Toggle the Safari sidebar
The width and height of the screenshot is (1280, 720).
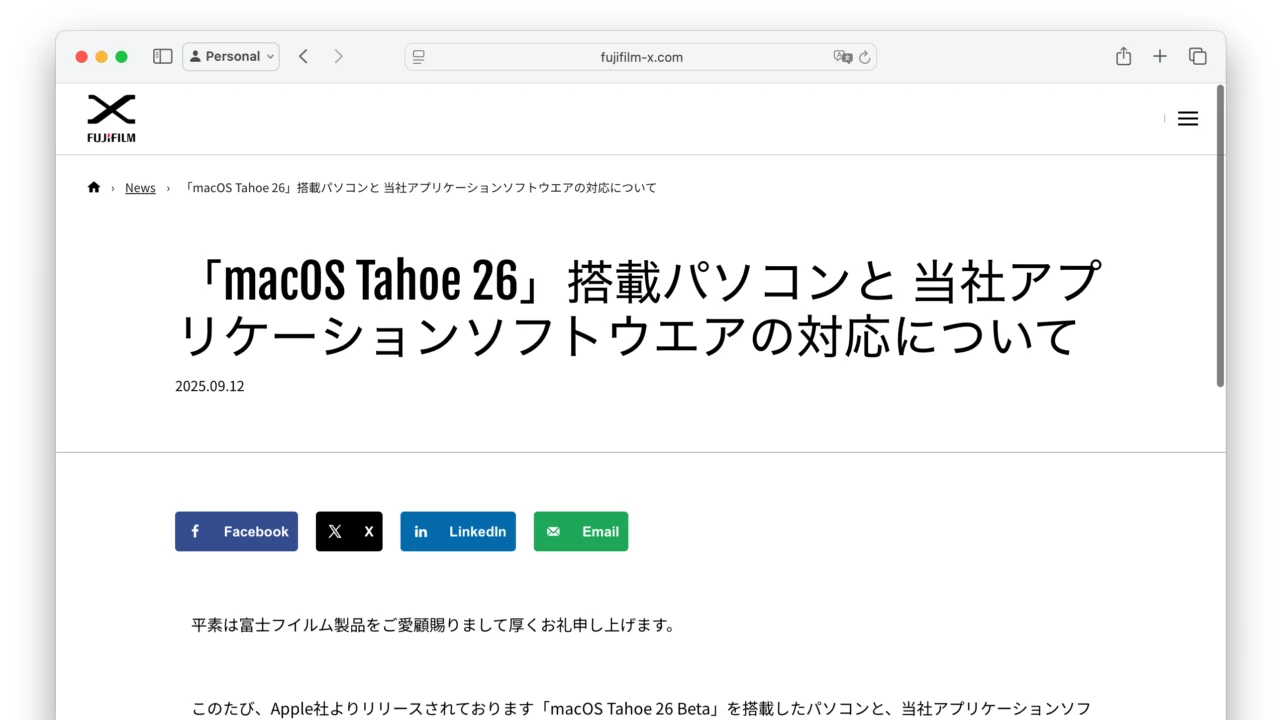(x=162, y=56)
